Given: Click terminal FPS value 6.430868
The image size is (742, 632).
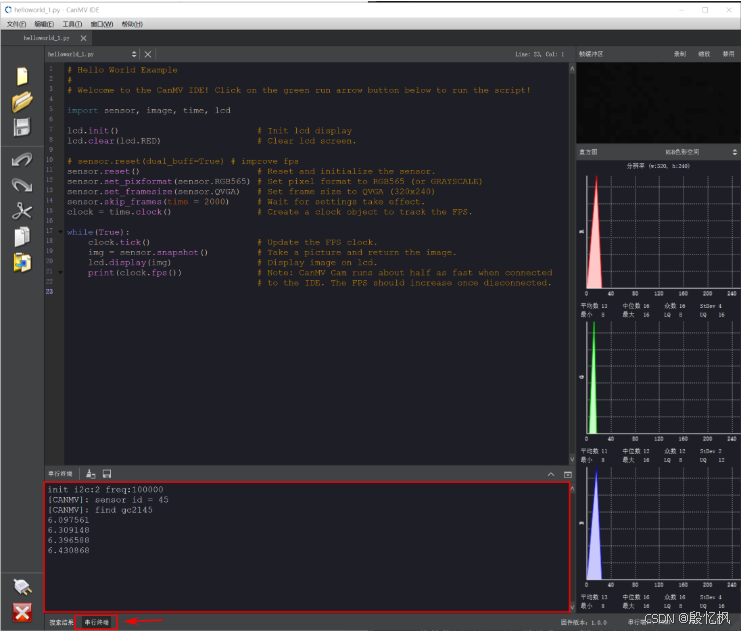Looking at the screenshot, I should [68, 550].
